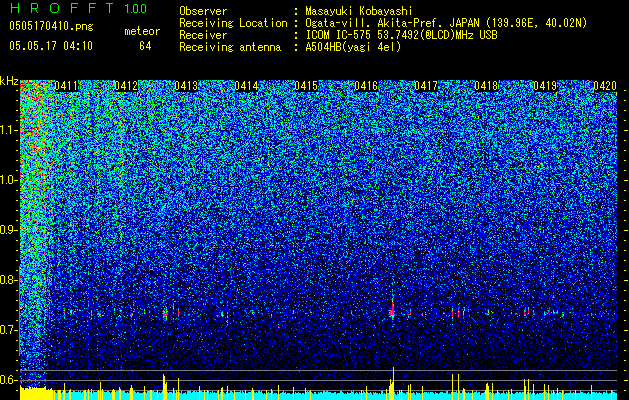Click the 0414 time marker
Image resolution: width=629 pixels, height=400 pixels.
[x=246, y=86]
